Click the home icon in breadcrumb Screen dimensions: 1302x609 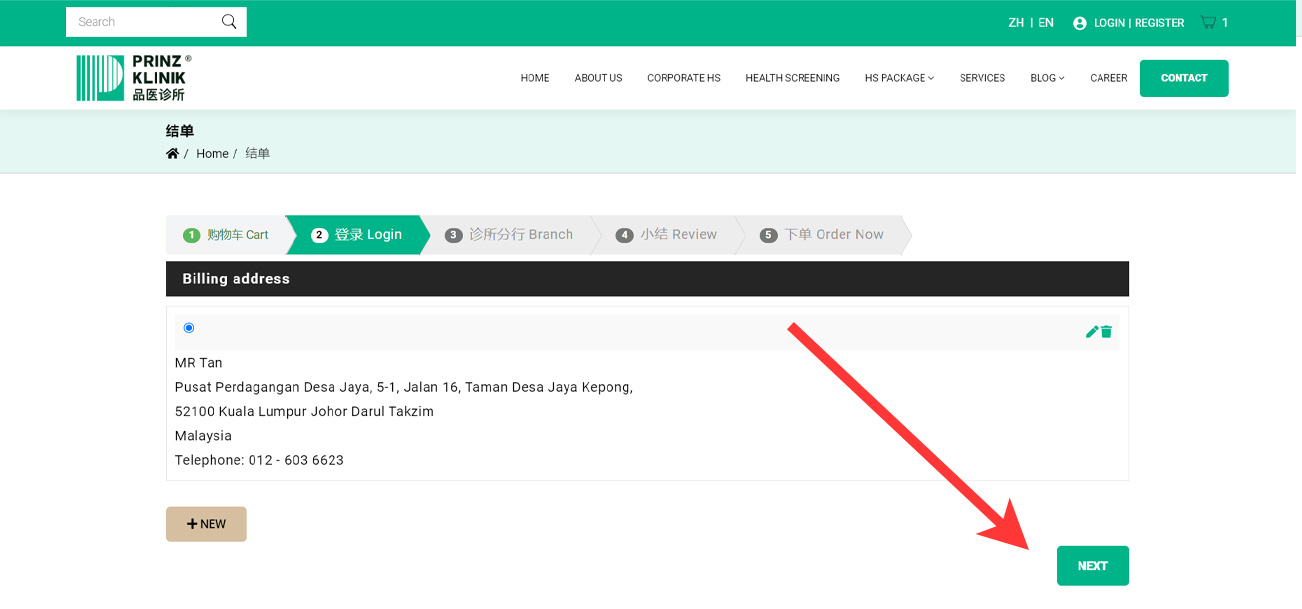point(172,154)
